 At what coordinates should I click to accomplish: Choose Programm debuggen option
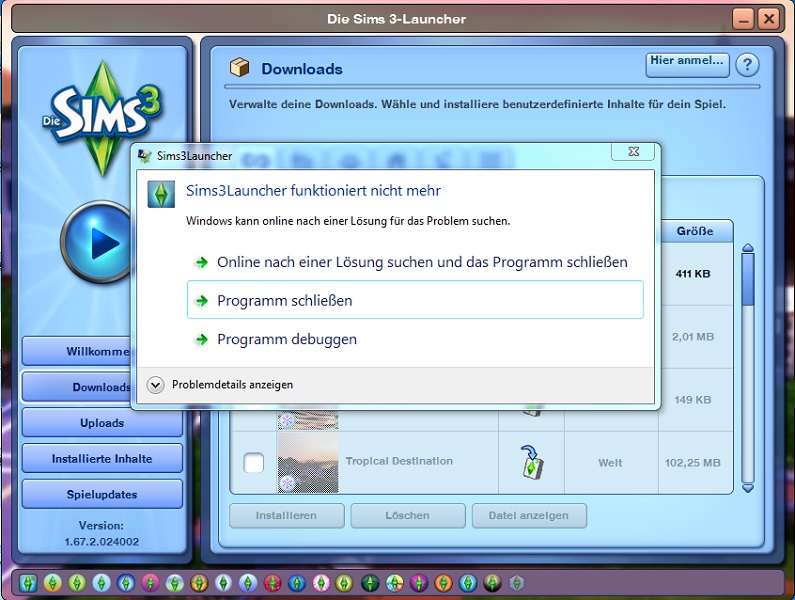tap(415, 339)
